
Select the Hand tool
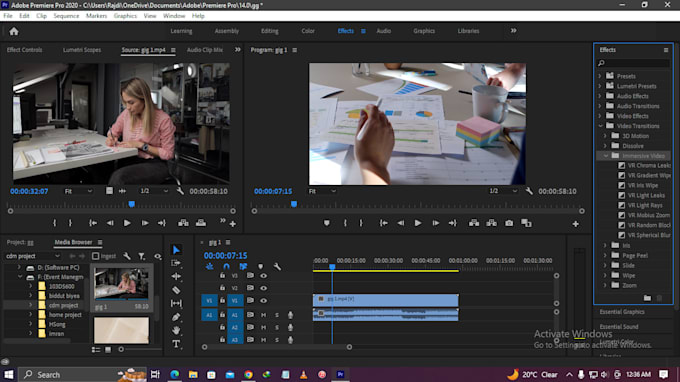pos(176,330)
